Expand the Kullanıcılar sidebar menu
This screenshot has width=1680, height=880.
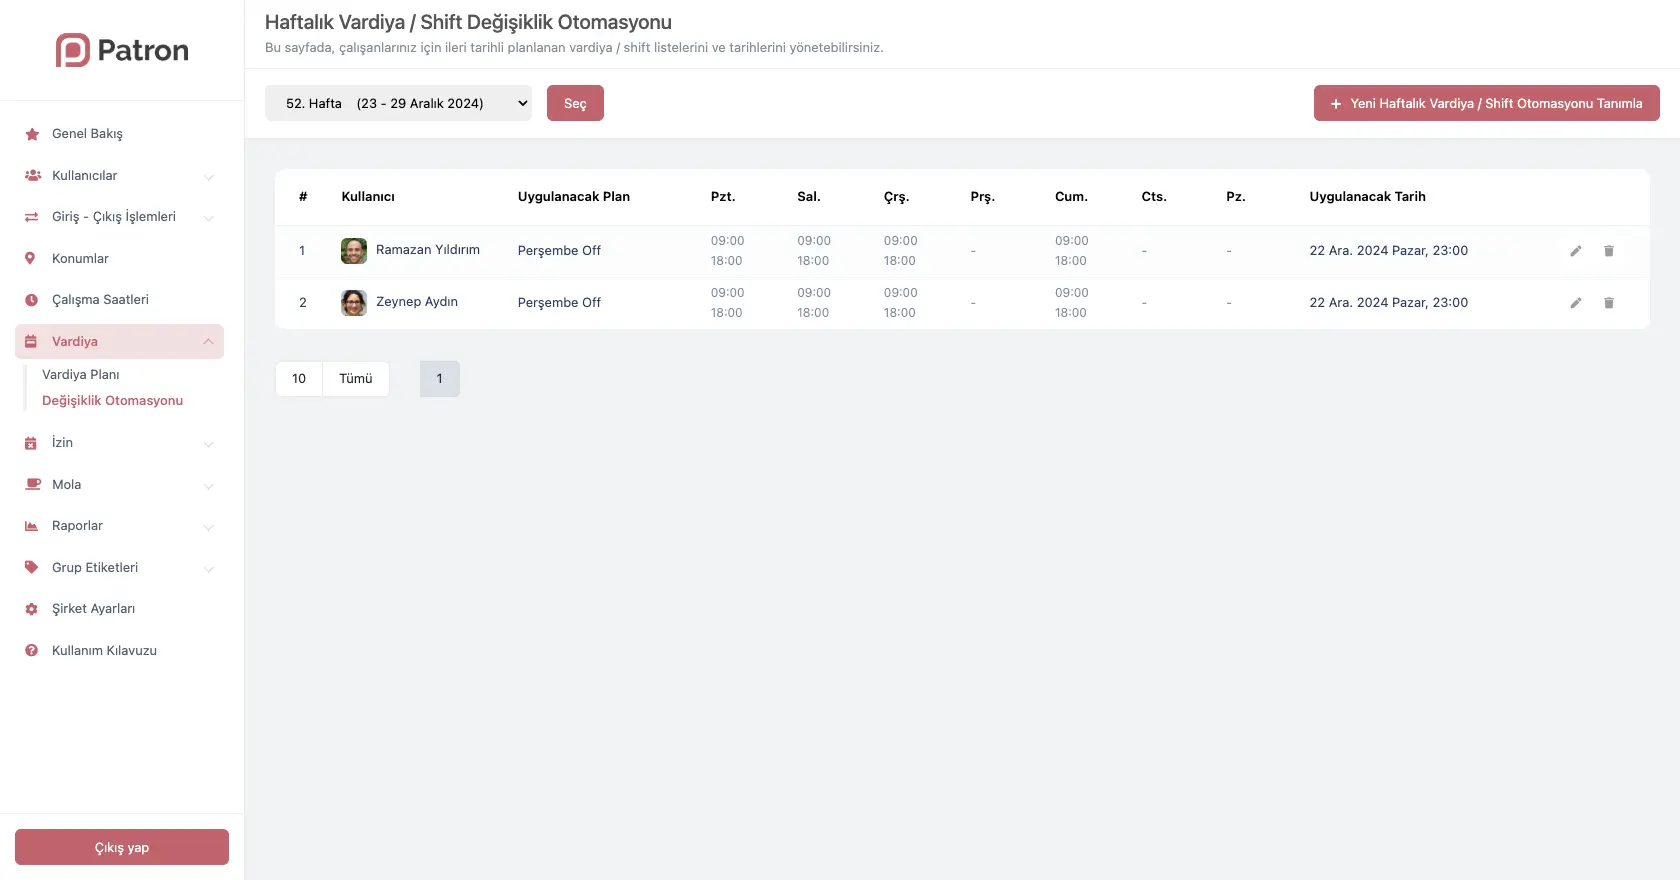click(119, 176)
